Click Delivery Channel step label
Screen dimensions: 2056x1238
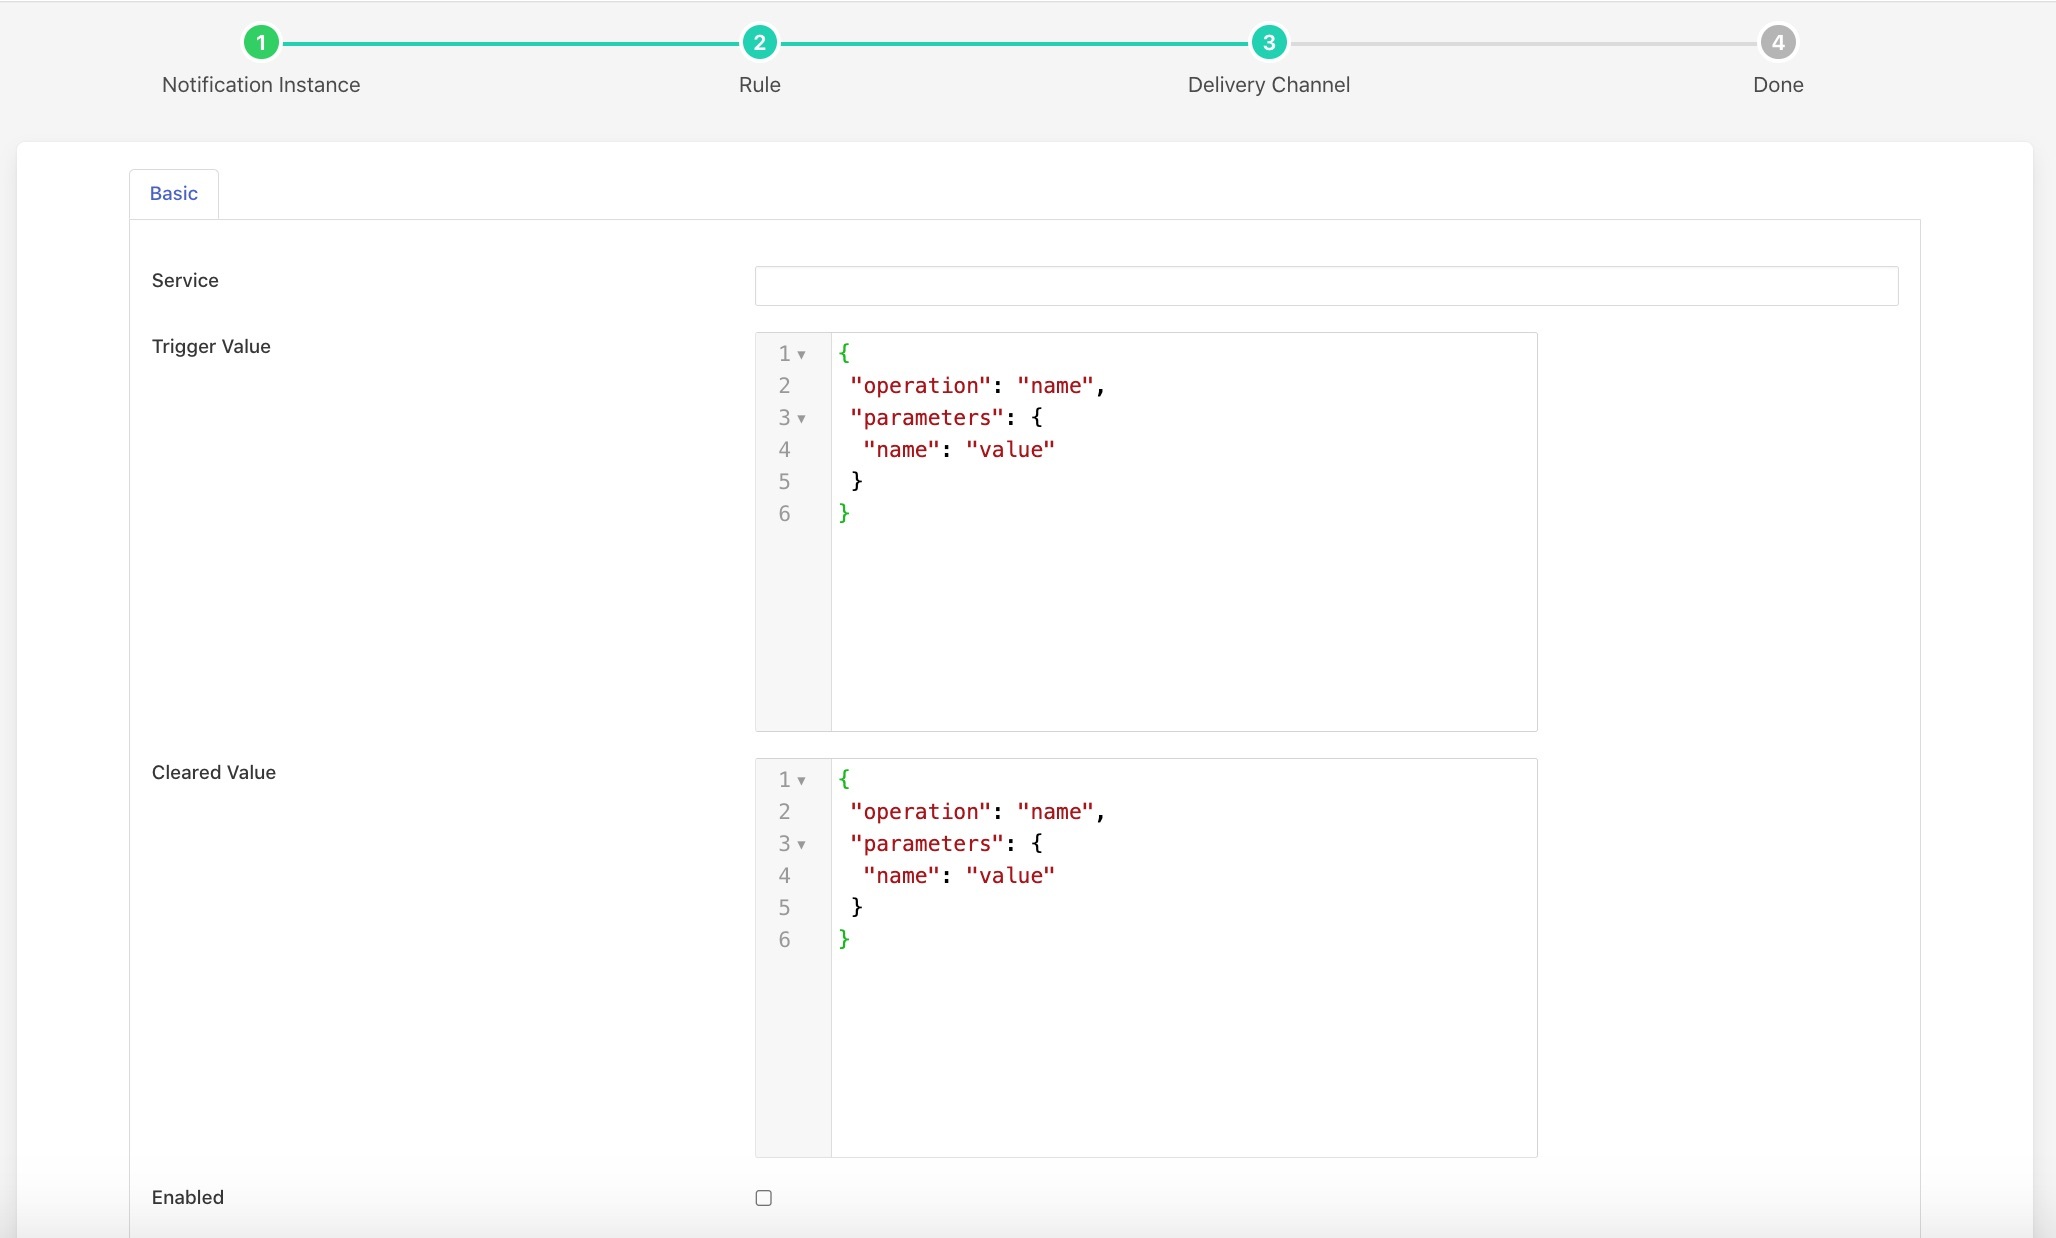tap(1269, 84)
